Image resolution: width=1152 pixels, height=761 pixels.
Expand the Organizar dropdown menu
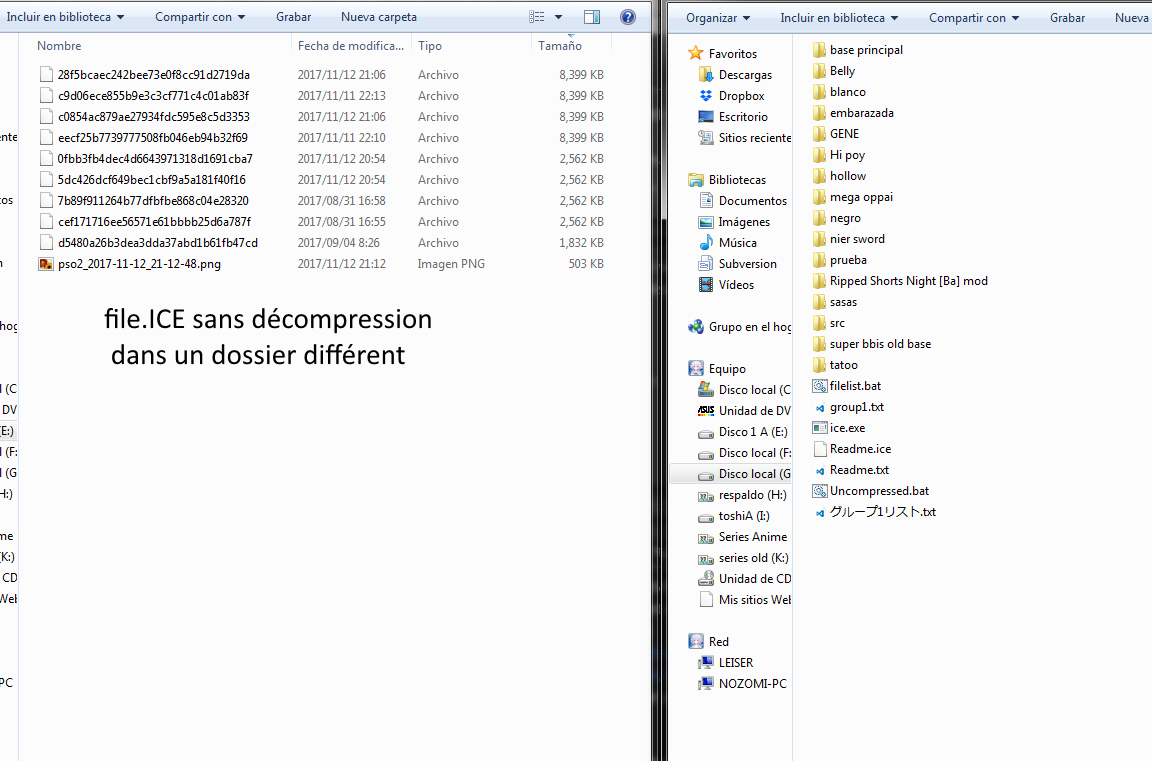[718, 18]
